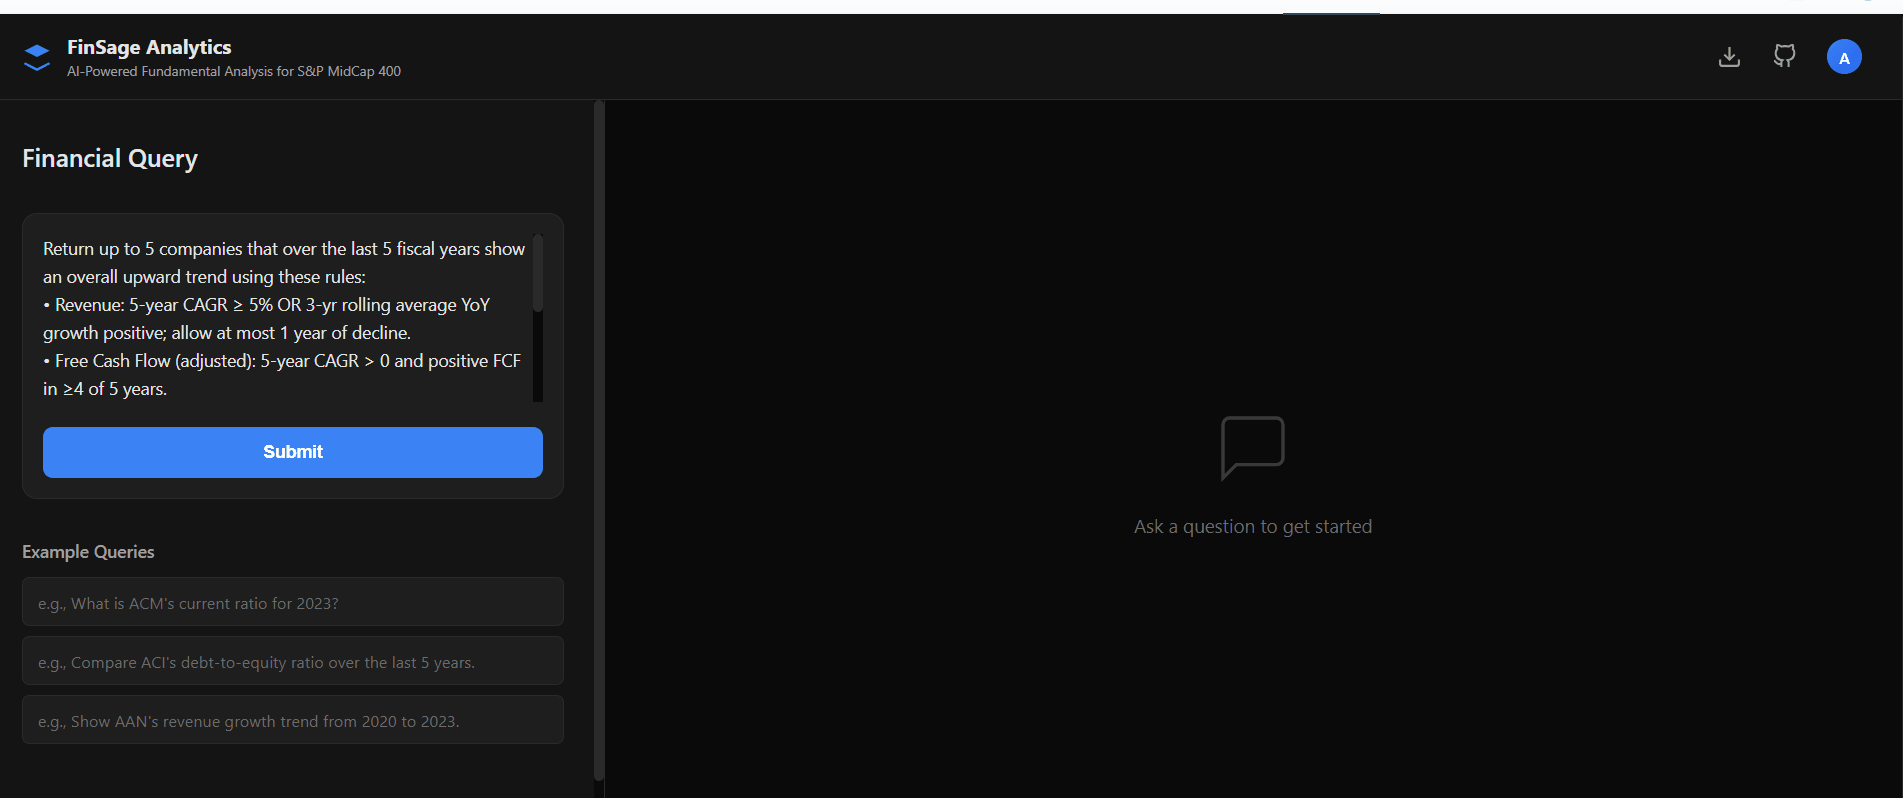The width and height of the screenshot is (1903, 798).
Task: Click the chat bubble placeholder icon
Action: pyautogui.click(x=1252, y=447)
